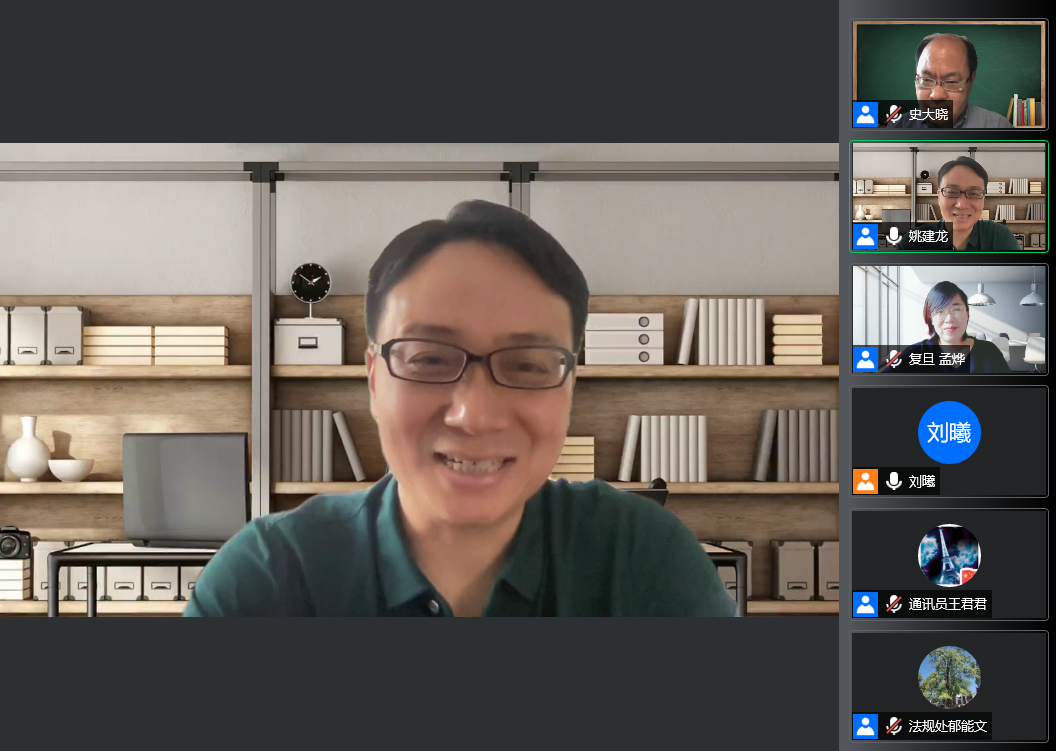Click the Eiffel Tower avatar of 通讯员王君君
1056x751 pixels.
coord(949,555)
